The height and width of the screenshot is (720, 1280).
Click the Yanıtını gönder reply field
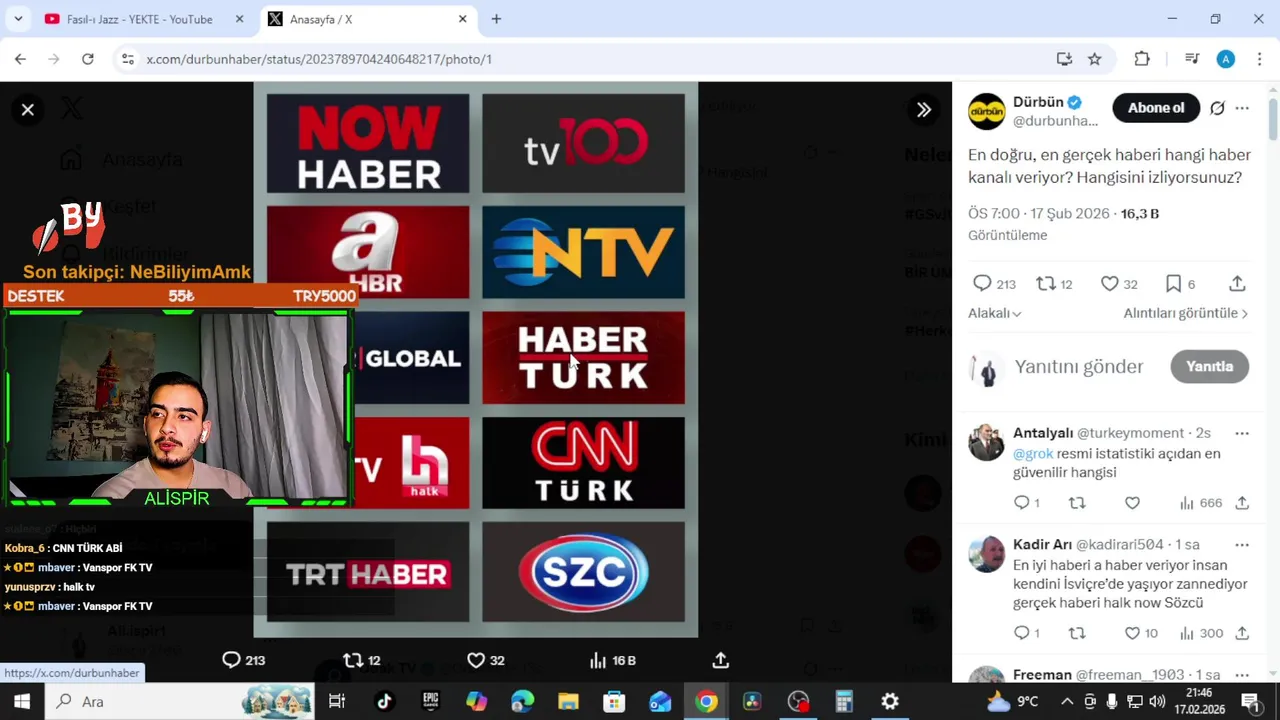1079,367
